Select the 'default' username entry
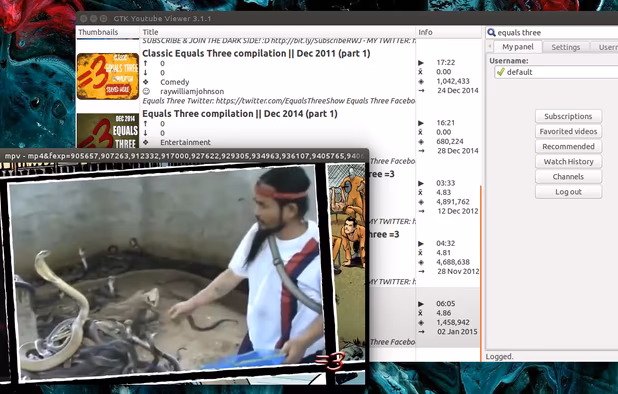 [x=556, y=72]
